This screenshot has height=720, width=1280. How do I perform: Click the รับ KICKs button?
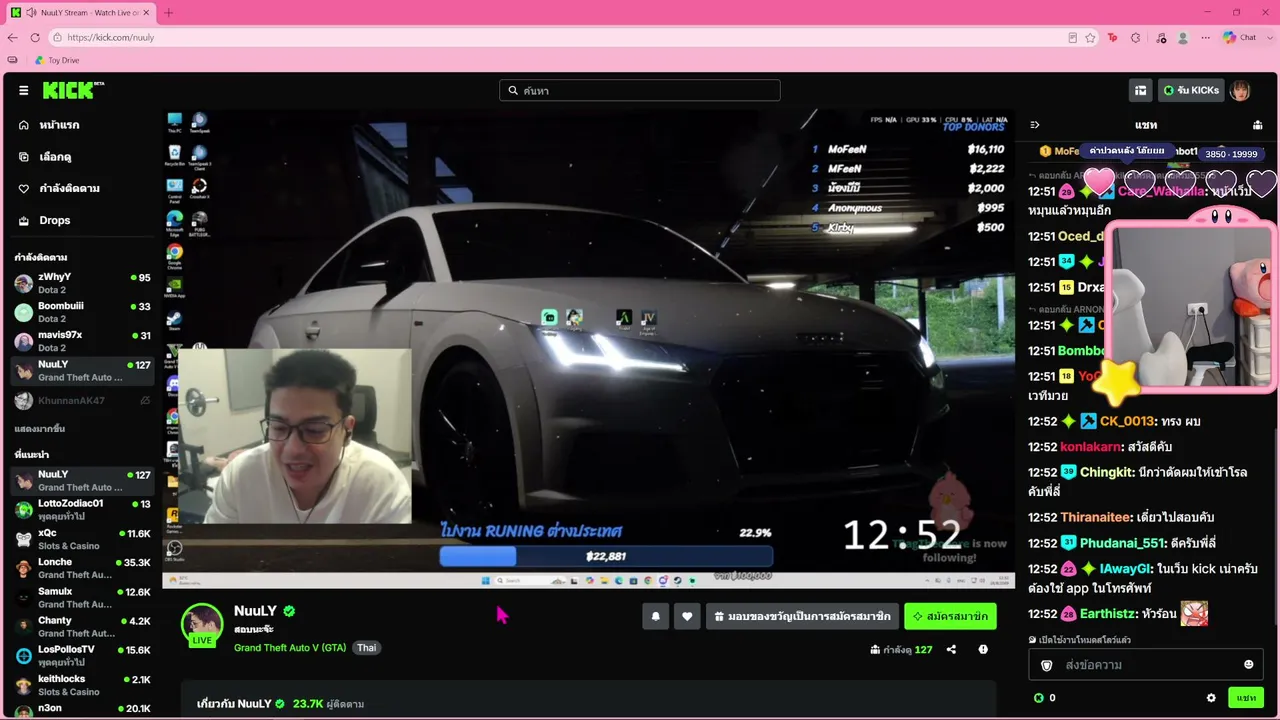1191,91
